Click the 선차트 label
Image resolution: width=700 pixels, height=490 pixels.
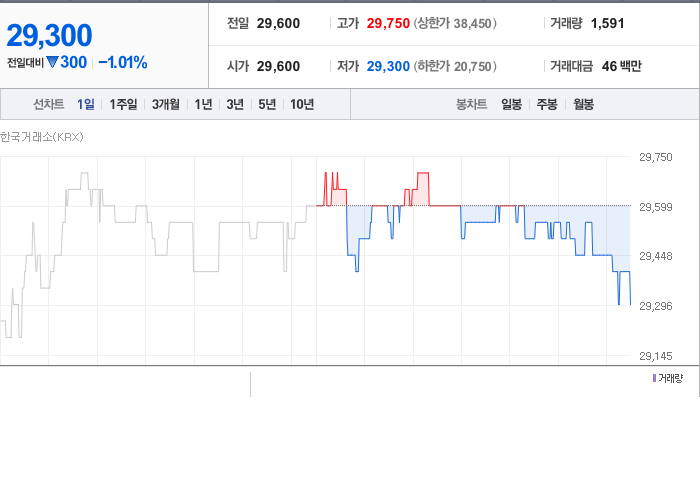(49, 104)
